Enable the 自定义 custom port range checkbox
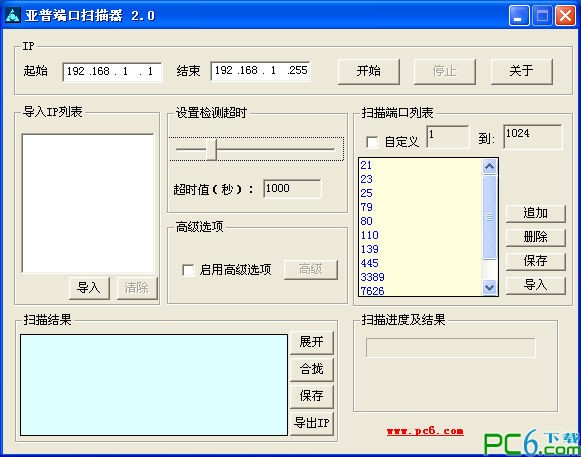 click(372, 142)
